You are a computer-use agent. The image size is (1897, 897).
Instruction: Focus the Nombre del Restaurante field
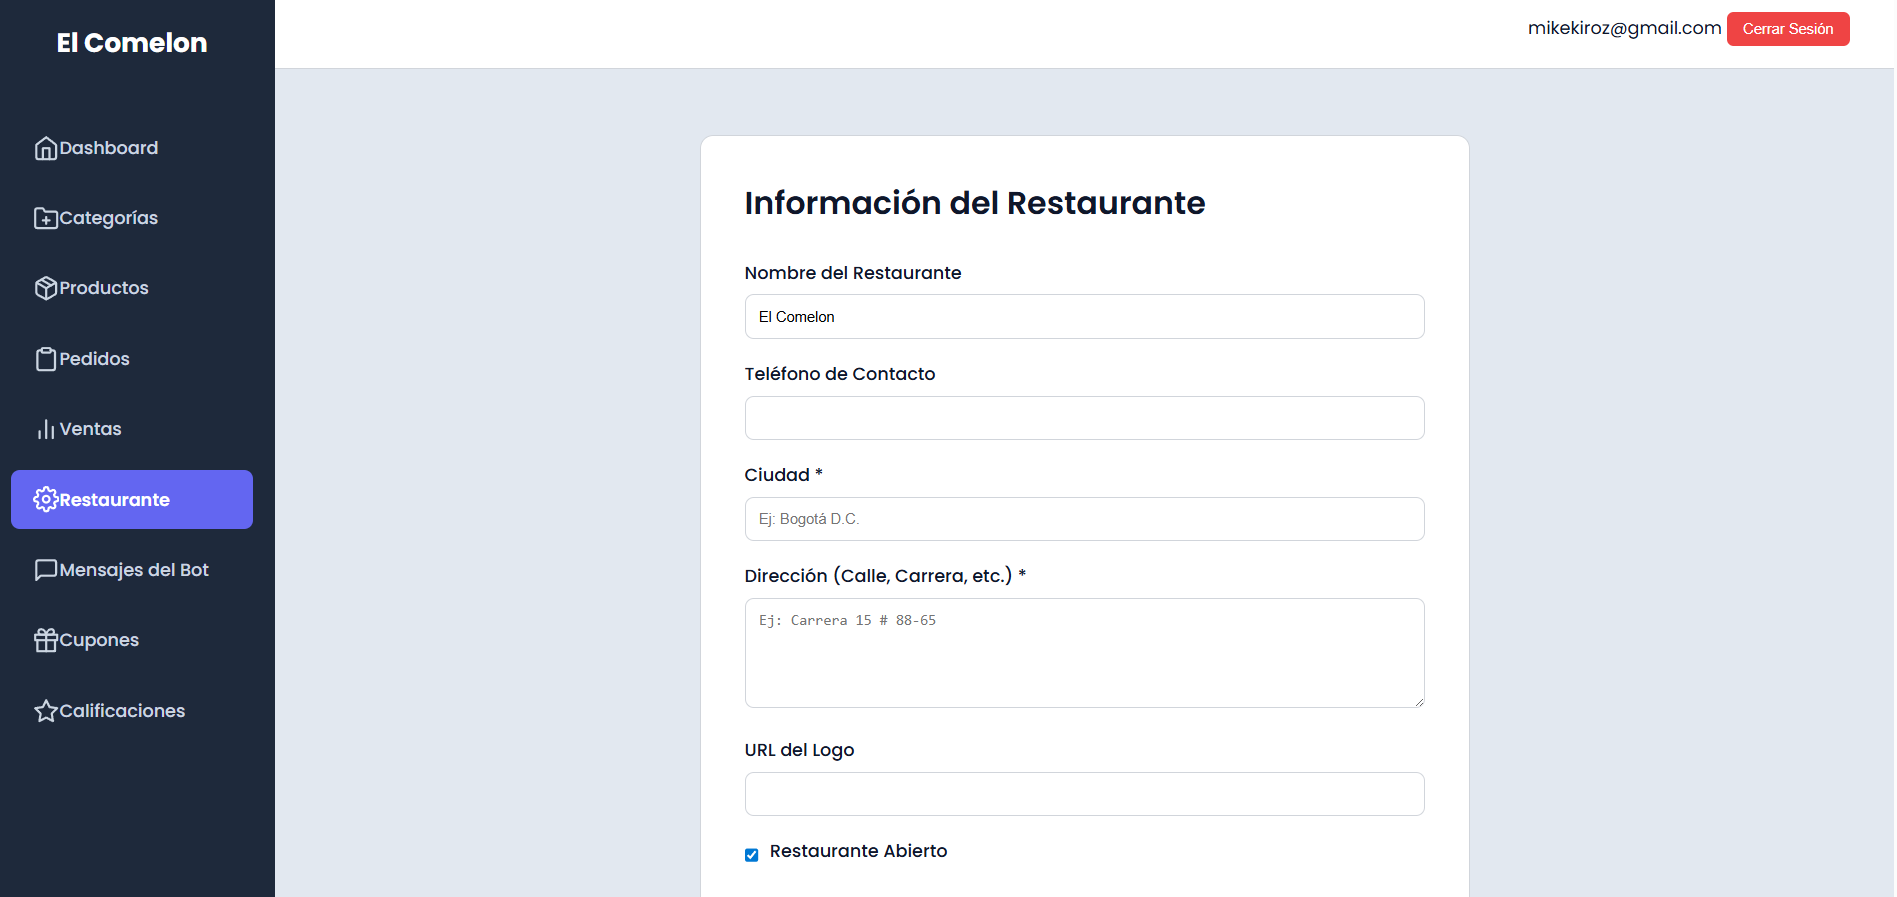pos(1084,317)
